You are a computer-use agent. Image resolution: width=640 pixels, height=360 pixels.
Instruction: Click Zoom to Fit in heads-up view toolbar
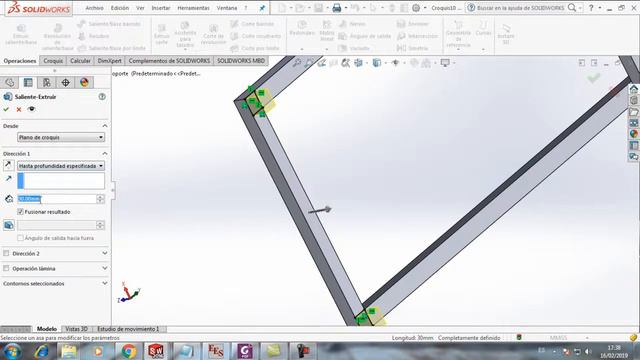click(x=297, y=63)
